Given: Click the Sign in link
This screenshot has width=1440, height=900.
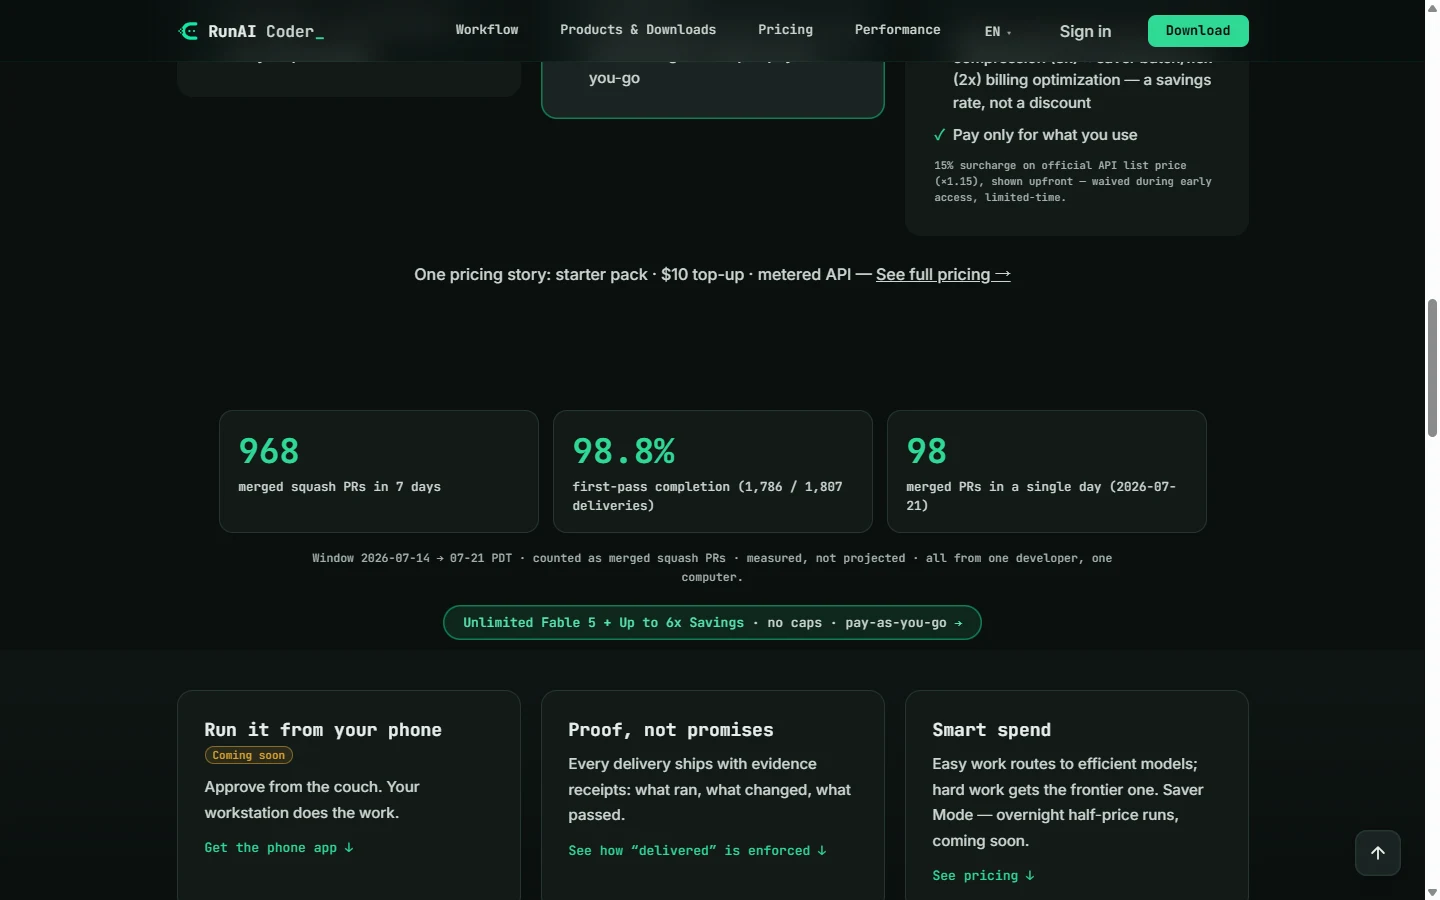Looking at the screenshot, I should [x=1085, y=31].
